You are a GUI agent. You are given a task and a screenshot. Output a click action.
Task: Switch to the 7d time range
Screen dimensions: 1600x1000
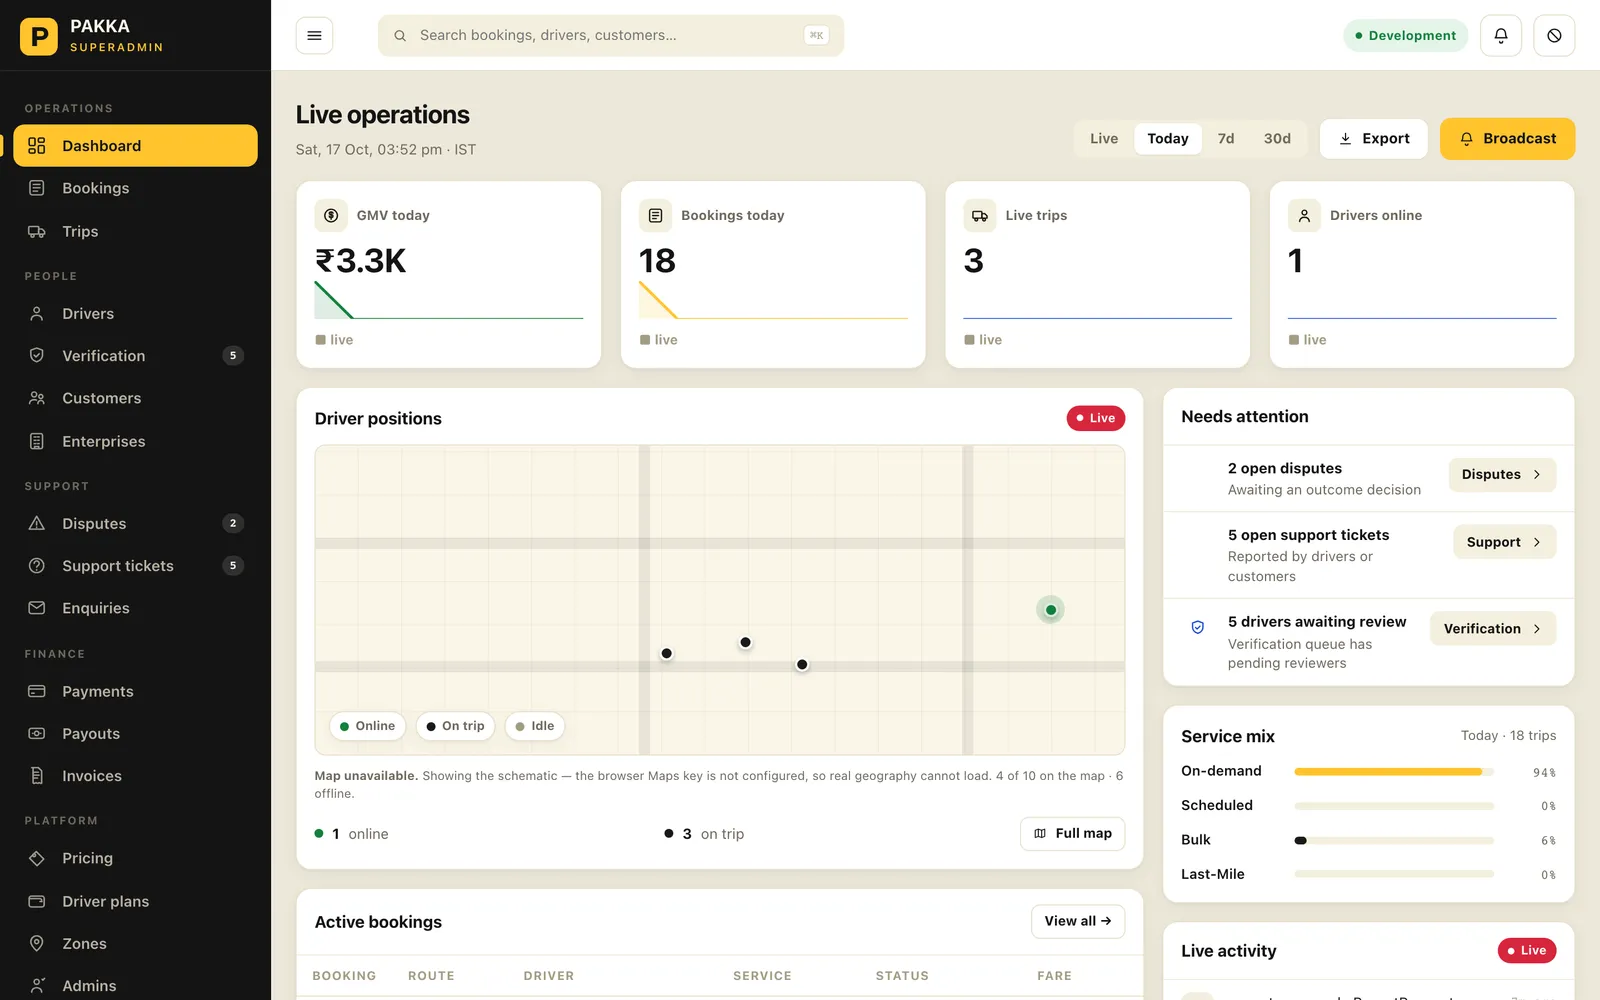tap(1226, 139)
